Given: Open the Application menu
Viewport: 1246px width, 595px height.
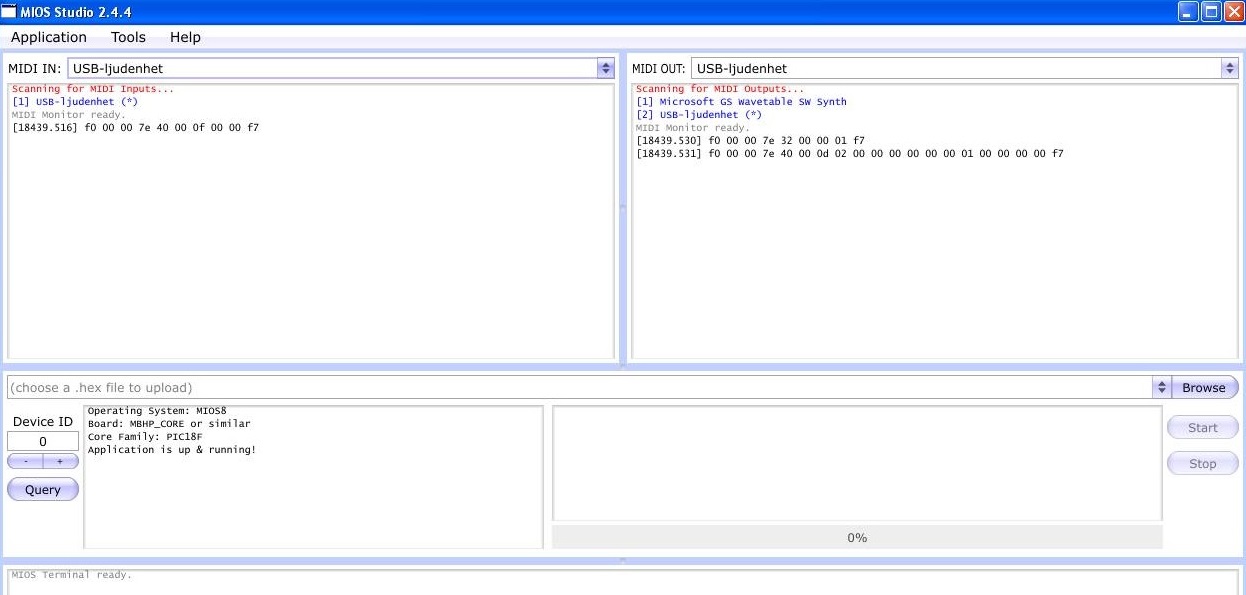Looking at the screenshot, I should [x=49, y=37].
